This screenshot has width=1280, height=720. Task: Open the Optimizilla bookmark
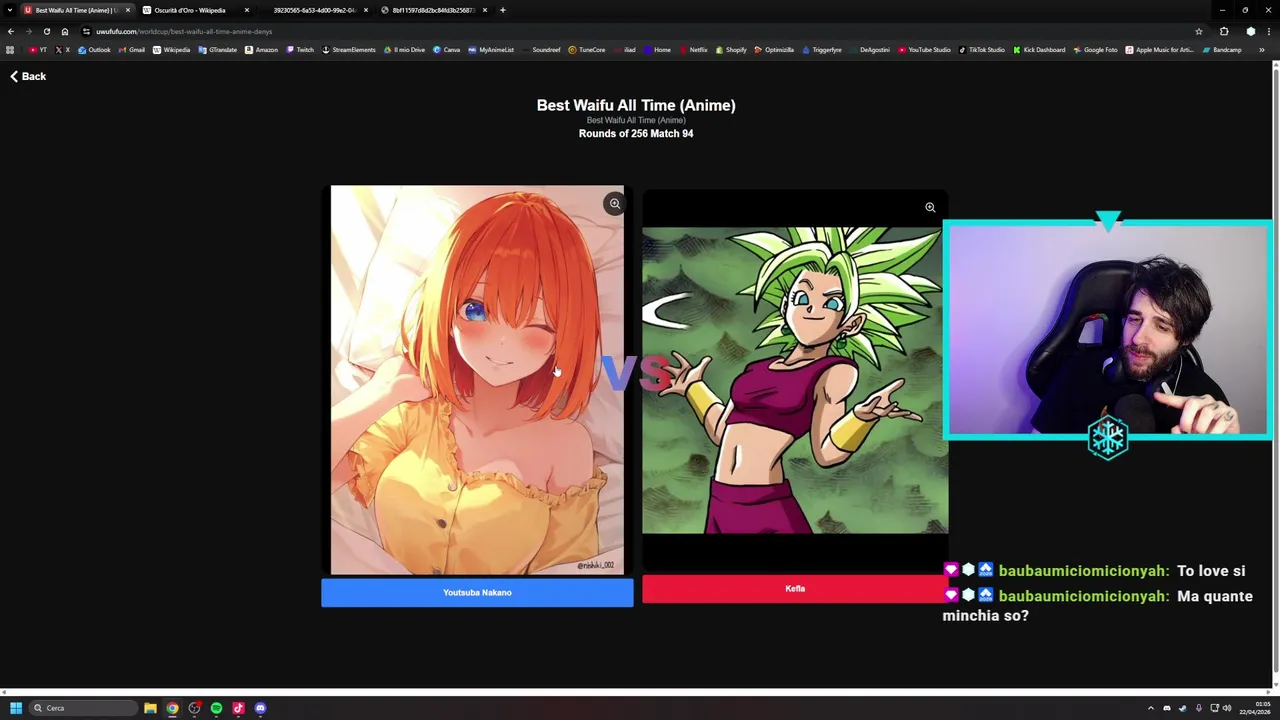pos(774,50)
